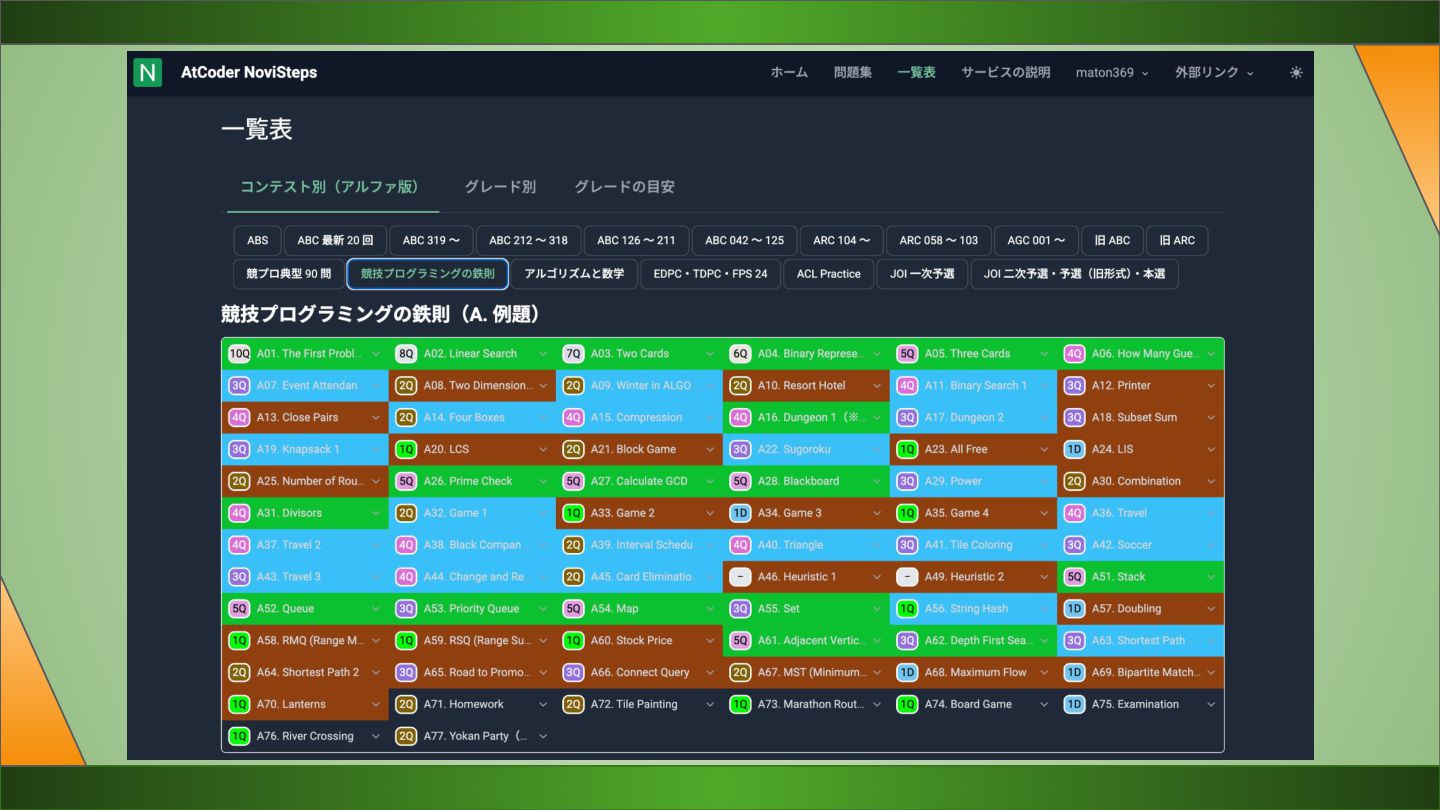Screen dimensions: 1440x810
Task: Click the 1Q badge on A70 Lanterns
Action: point(239,705)
